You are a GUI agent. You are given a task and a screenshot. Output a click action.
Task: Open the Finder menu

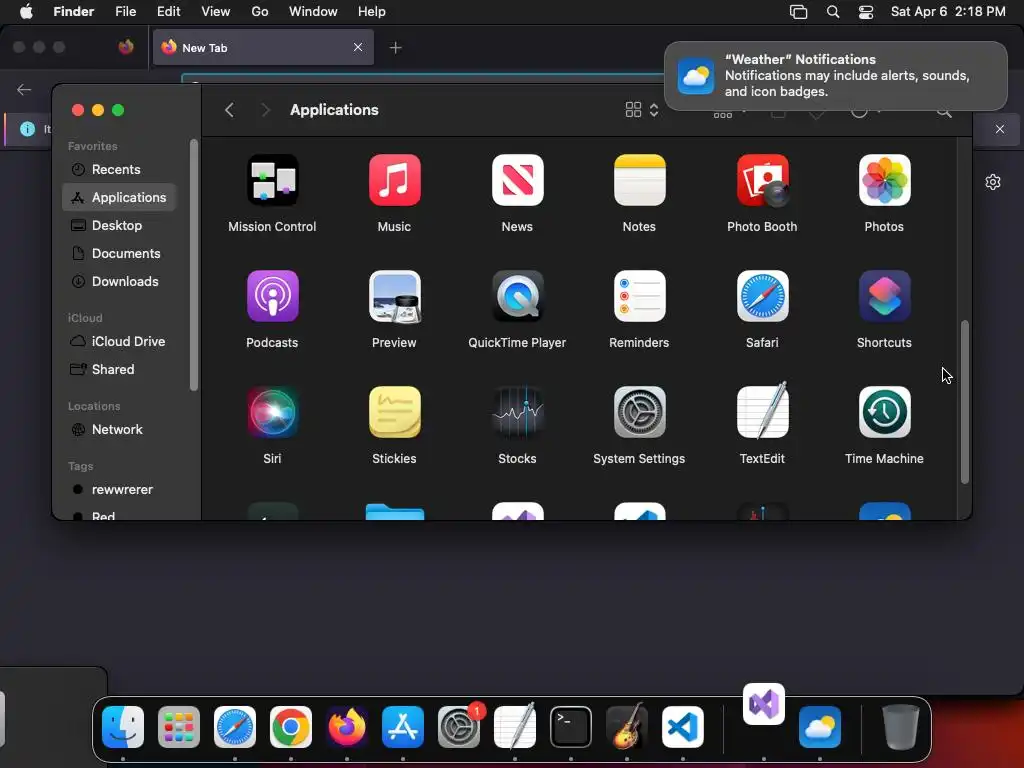click(74, 12)
